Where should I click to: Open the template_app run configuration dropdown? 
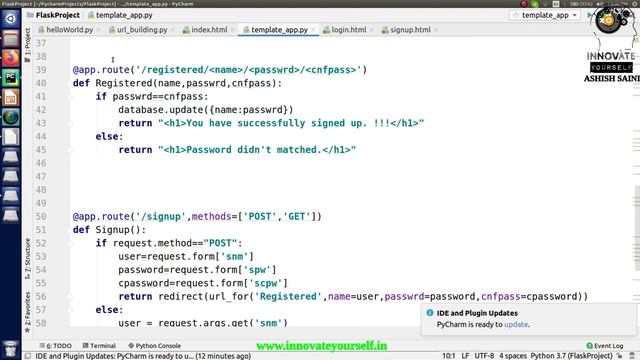point(544,15)
